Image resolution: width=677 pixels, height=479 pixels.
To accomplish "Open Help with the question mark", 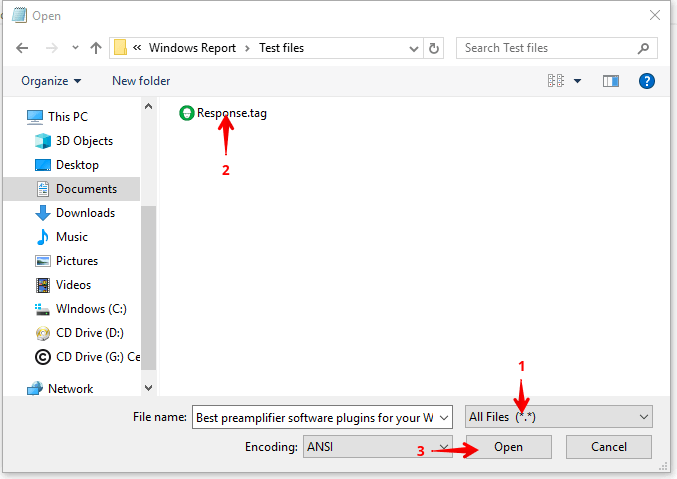I will (x=646, y=81).
